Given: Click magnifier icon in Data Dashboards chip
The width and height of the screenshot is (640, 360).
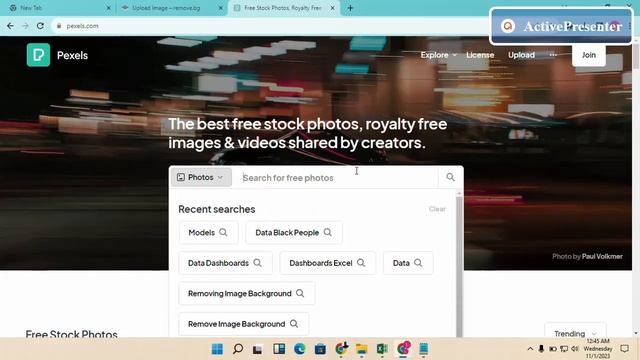Looking at the screenshot, I should pos(258,263).
